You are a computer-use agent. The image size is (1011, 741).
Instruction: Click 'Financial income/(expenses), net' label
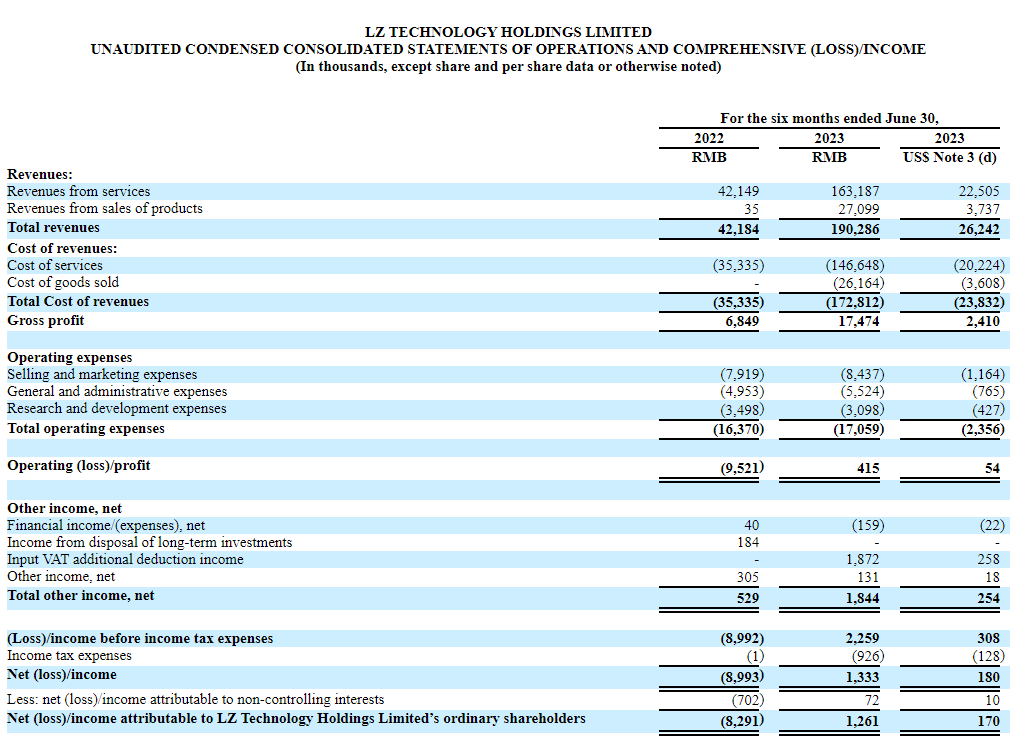tap(106, 525)
